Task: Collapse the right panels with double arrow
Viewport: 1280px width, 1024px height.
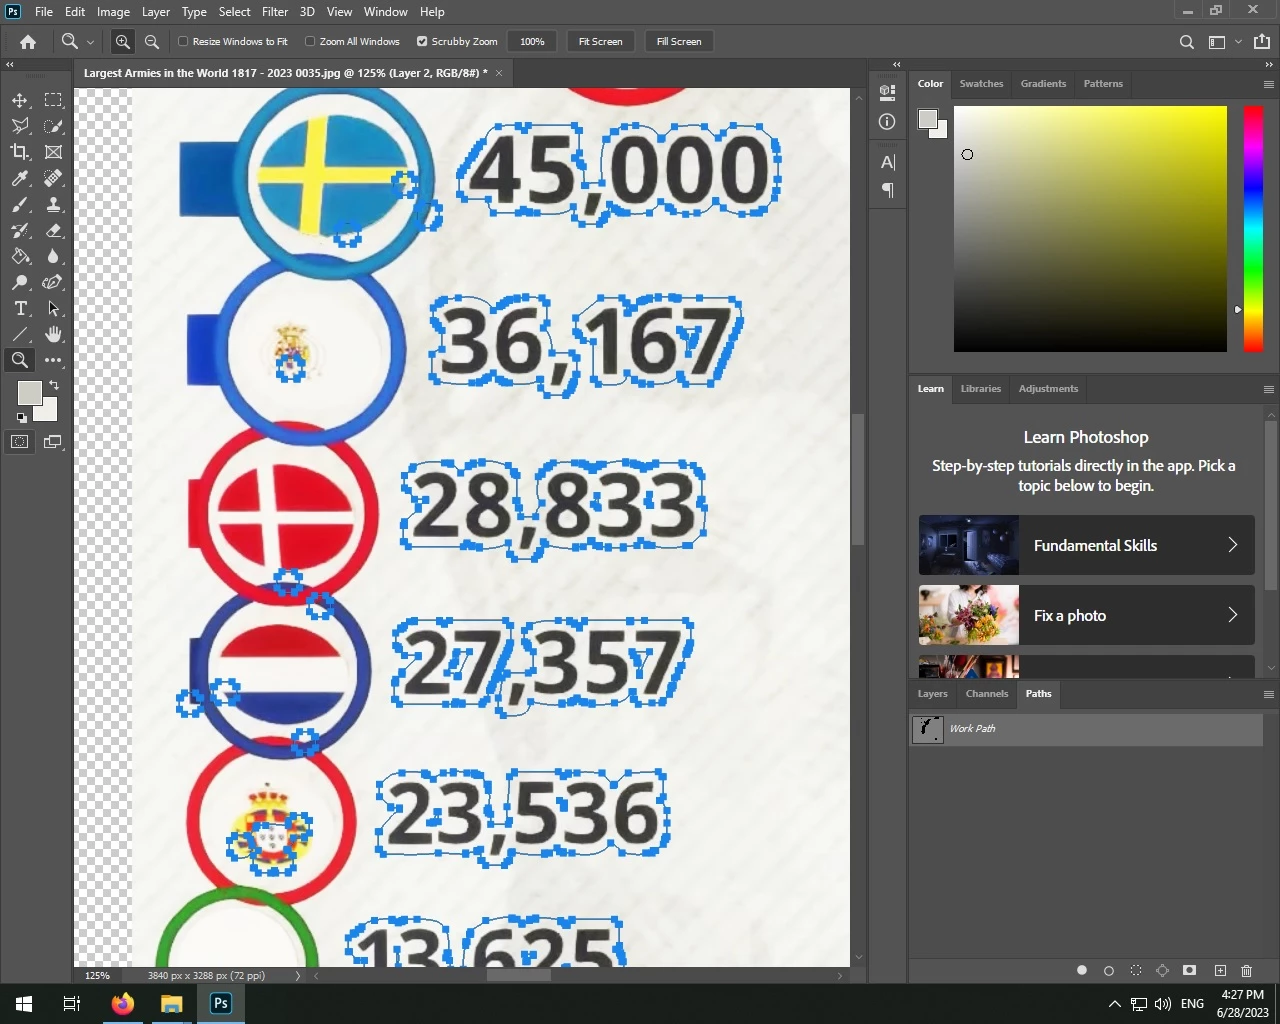Action: tap(1268, 64)
